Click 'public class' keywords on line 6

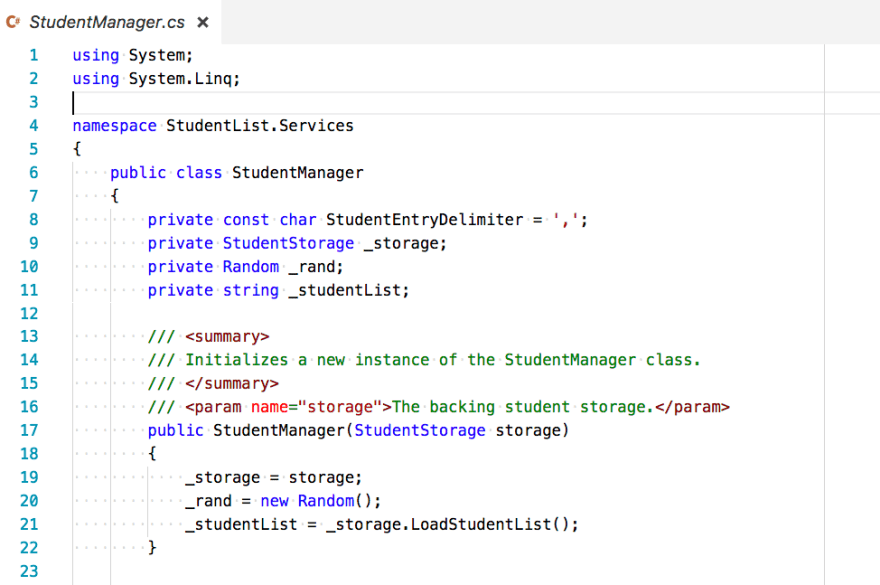pos(166,172)
